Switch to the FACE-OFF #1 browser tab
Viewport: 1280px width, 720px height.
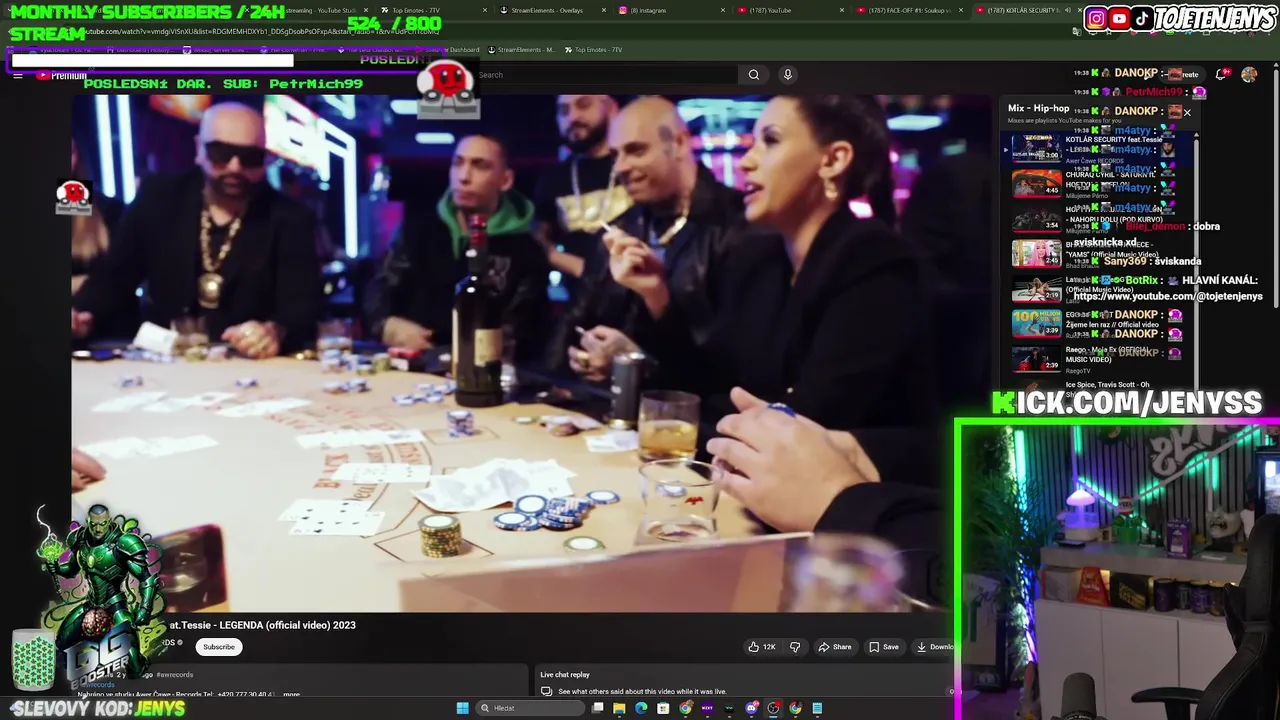(910, 10)
